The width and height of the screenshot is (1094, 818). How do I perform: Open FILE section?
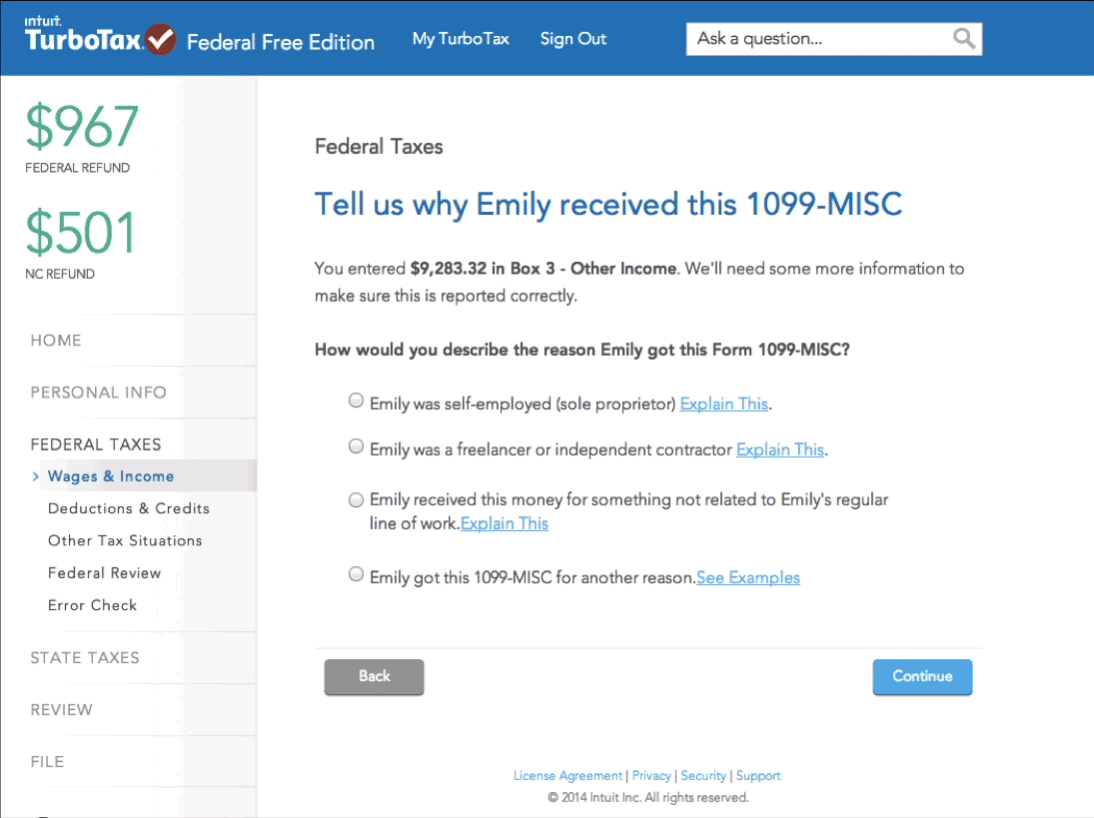click(47, 761)
